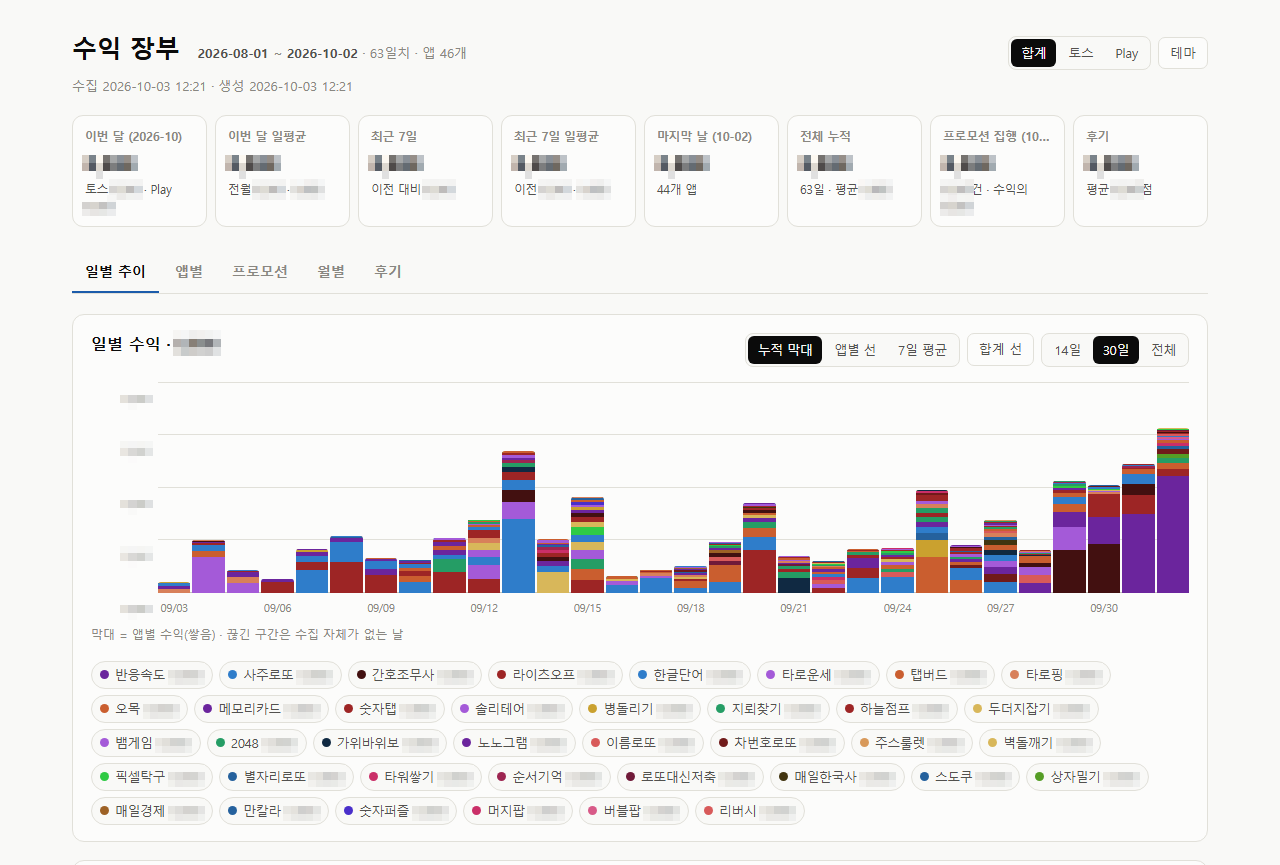
Task: Switch chart to 앱별 선
Action: coord(855,350)
